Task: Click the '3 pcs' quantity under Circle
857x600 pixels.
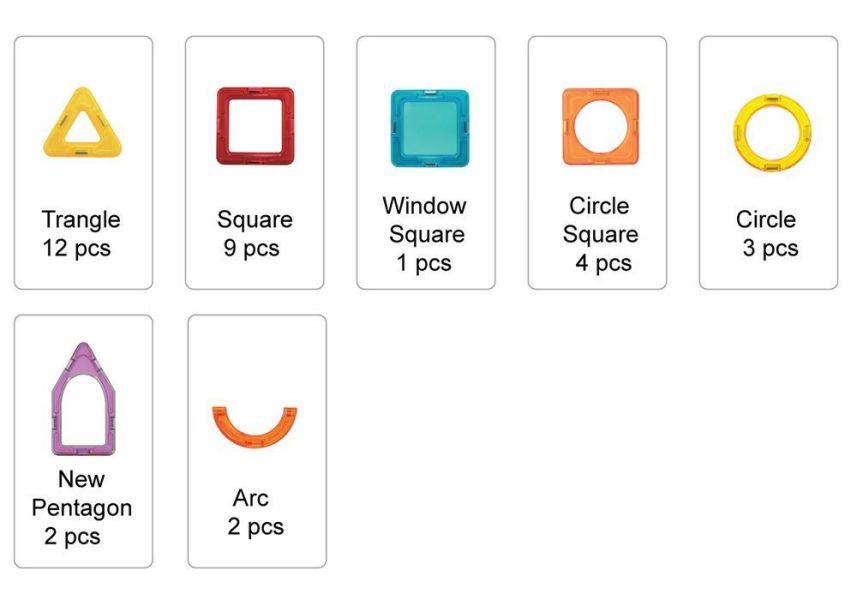Action: (771, 249)
